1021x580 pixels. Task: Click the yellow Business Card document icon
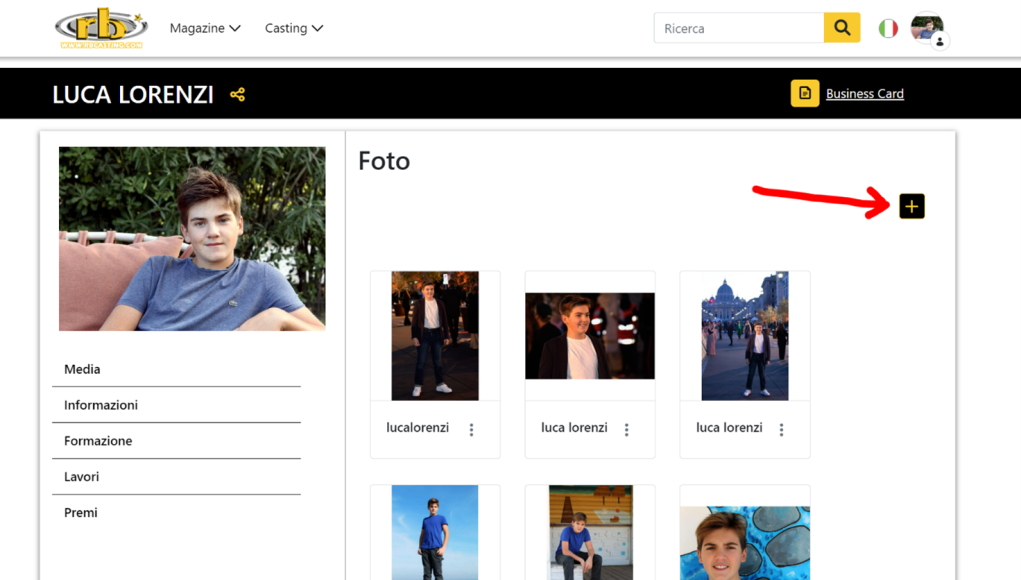coord(805,93)
